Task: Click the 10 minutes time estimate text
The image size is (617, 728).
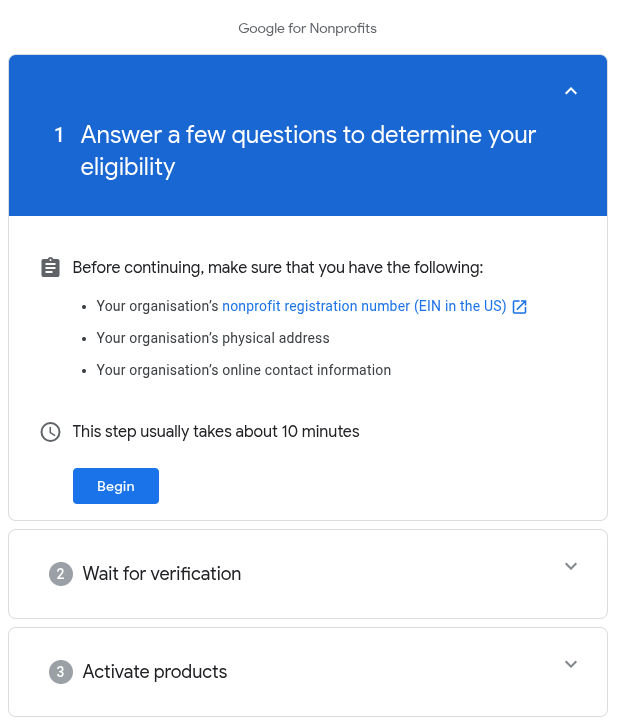Action: tap(216, 432)
